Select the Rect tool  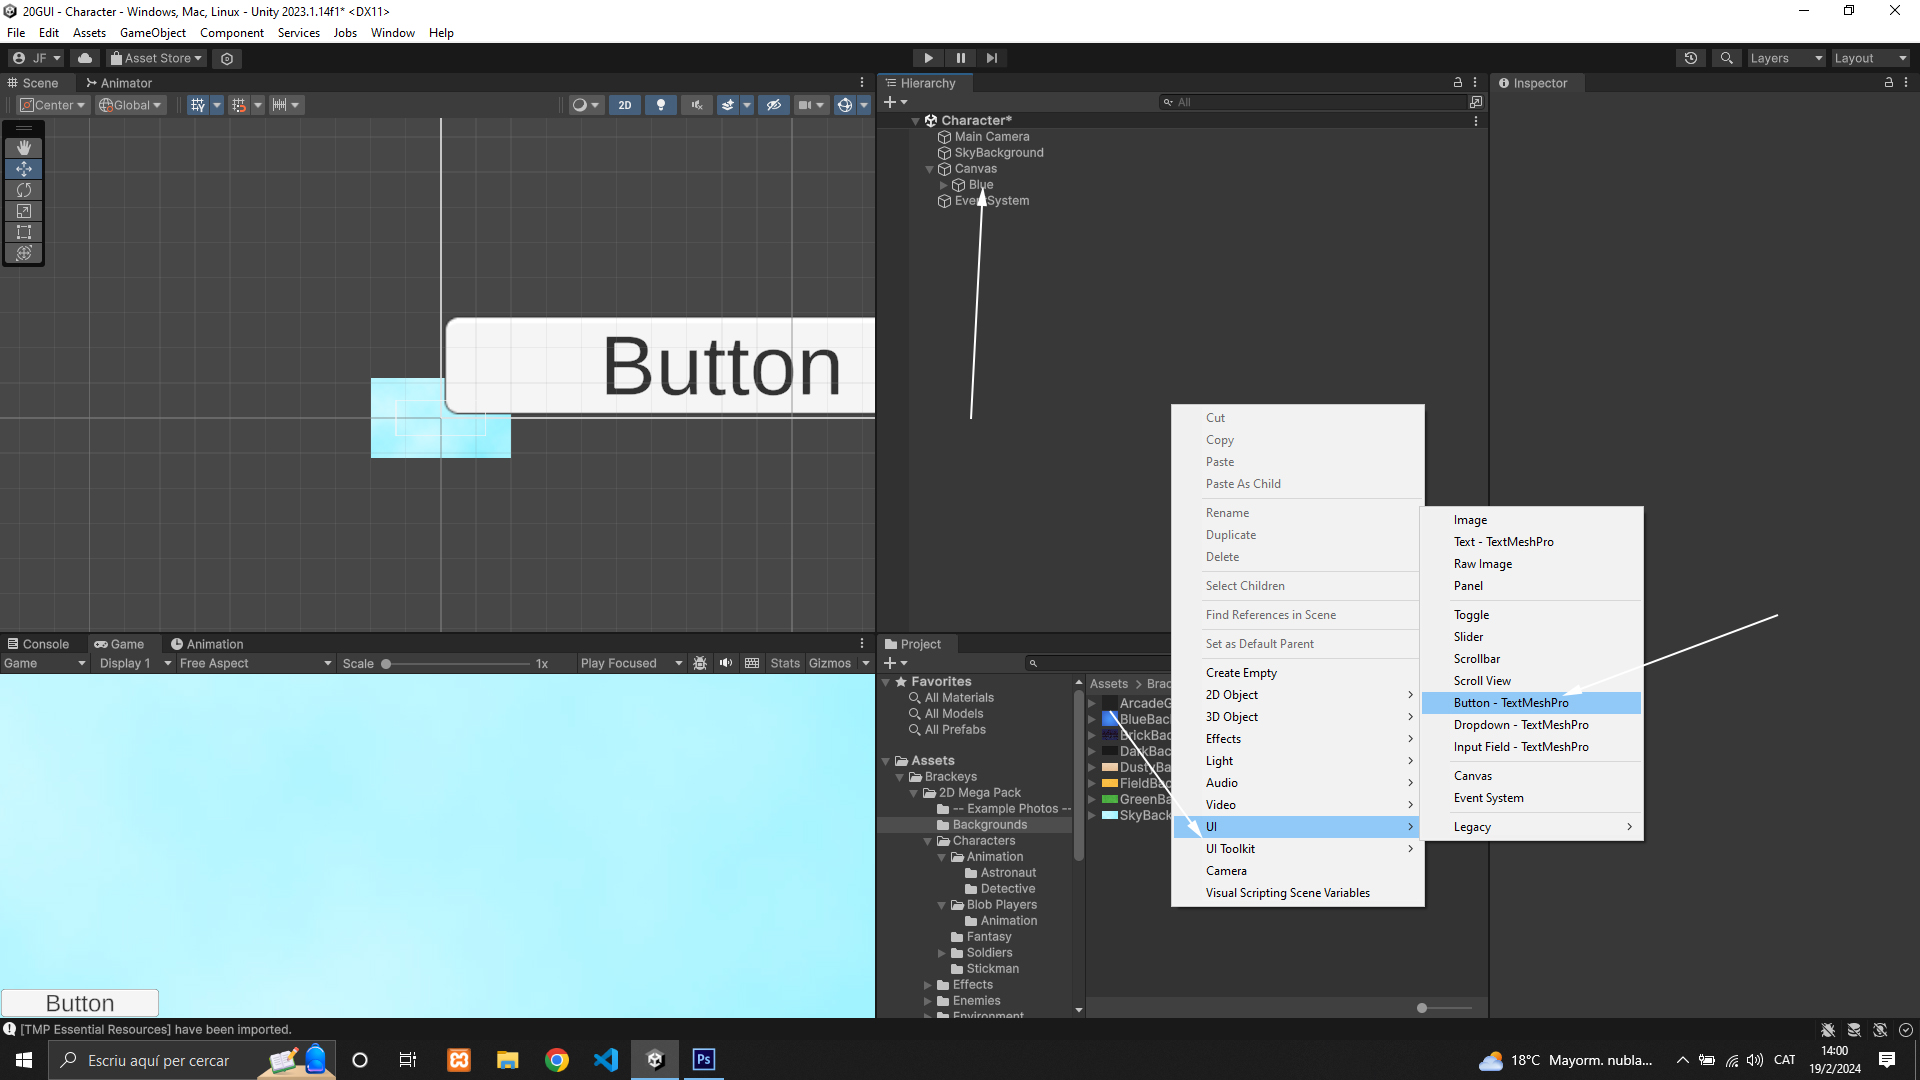(x=24, y=232)
